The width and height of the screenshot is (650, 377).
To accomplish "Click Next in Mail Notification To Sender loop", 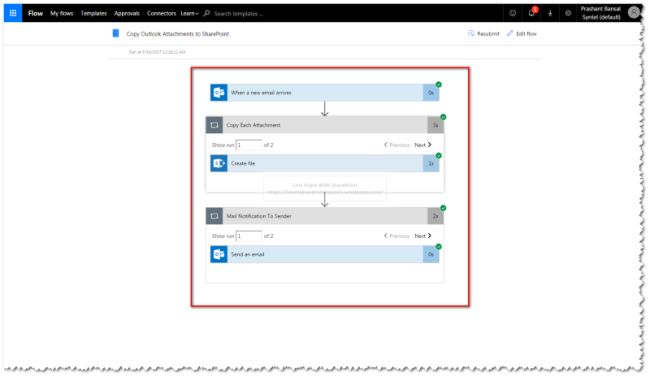I will click(x=423, y=236).
